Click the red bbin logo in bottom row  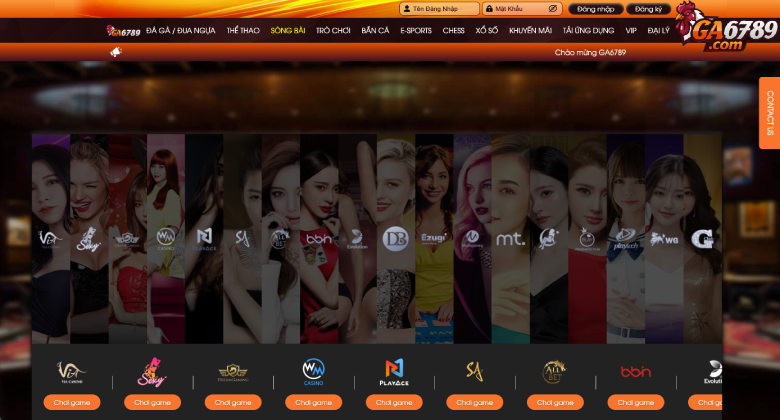636,371
